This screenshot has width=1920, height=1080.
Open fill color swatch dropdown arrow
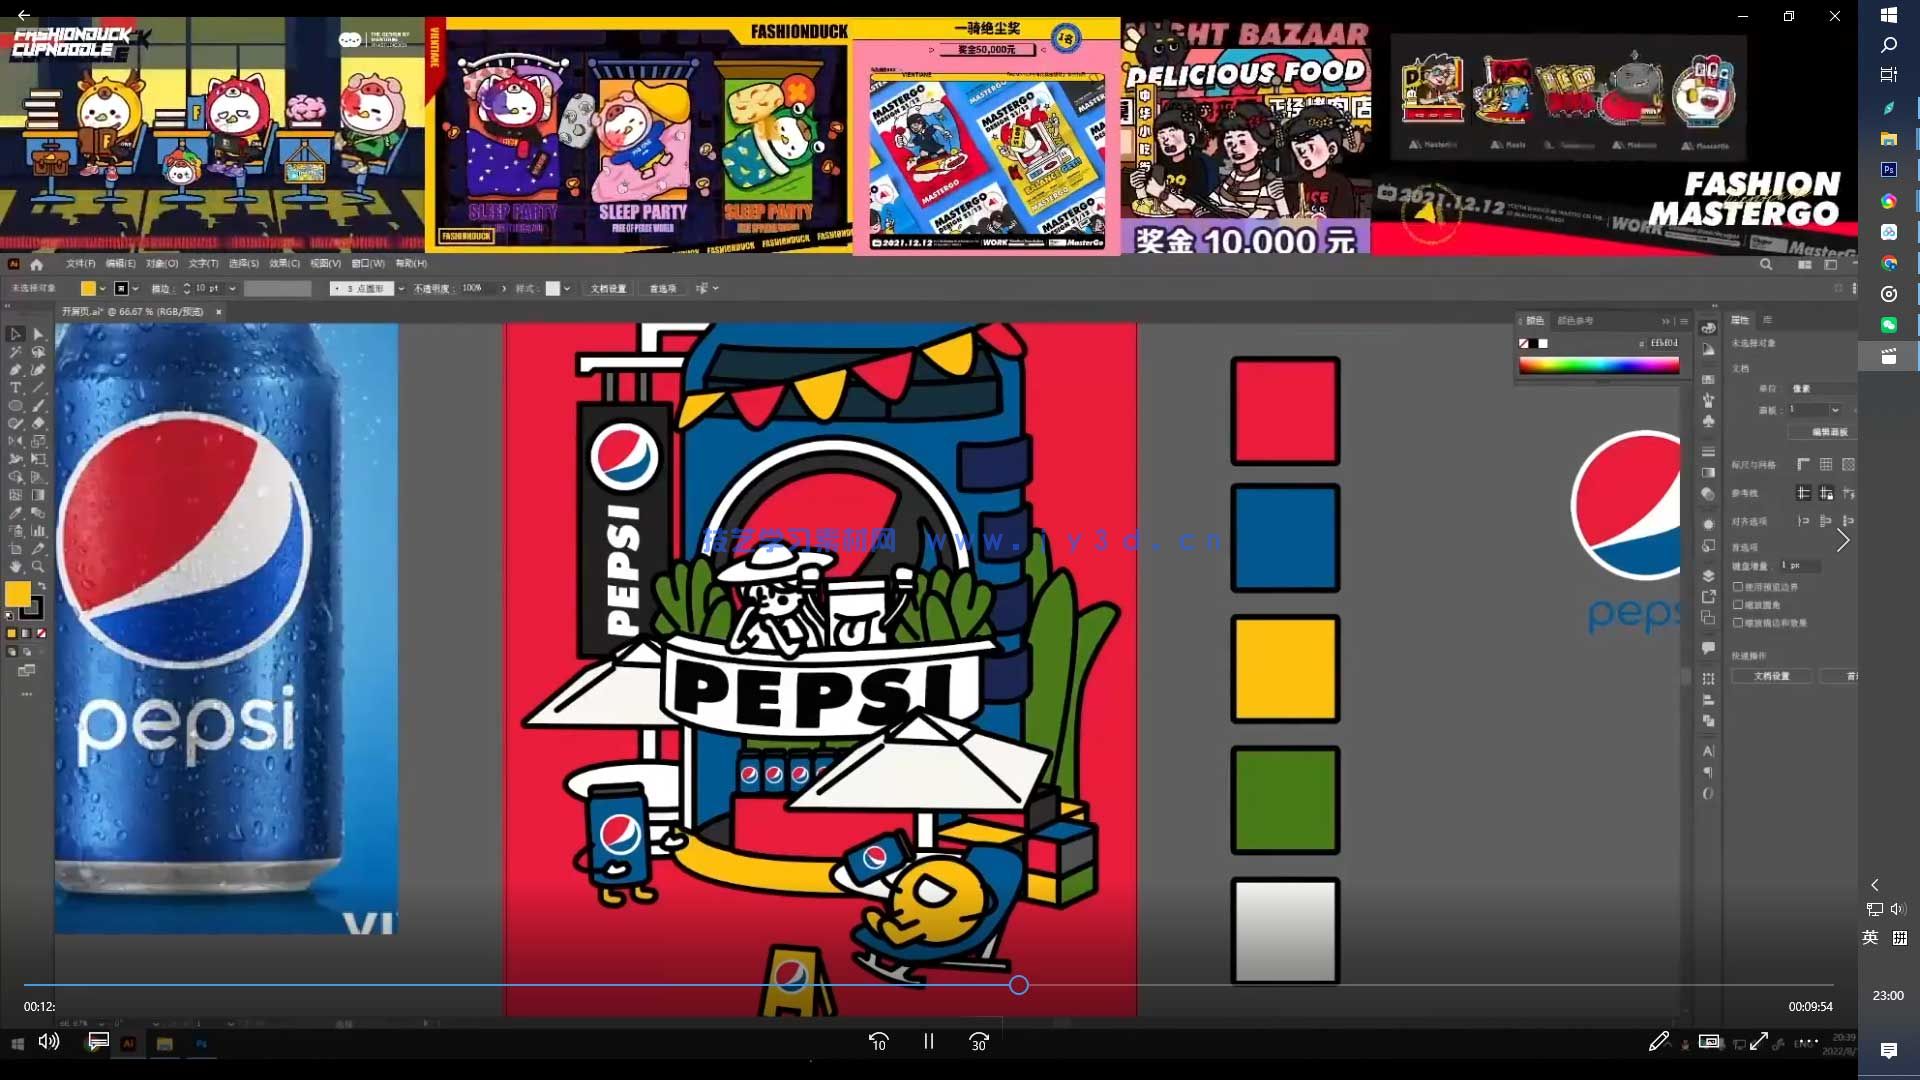(x=102, y=289)
